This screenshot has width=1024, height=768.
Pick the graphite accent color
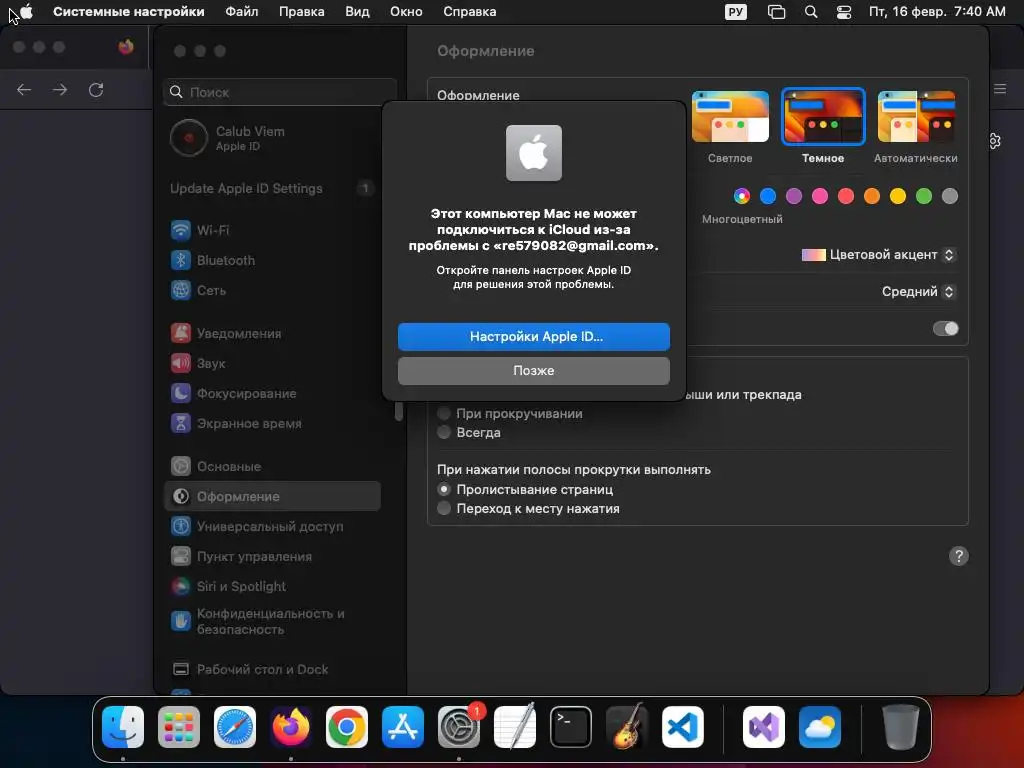point(950,196)
